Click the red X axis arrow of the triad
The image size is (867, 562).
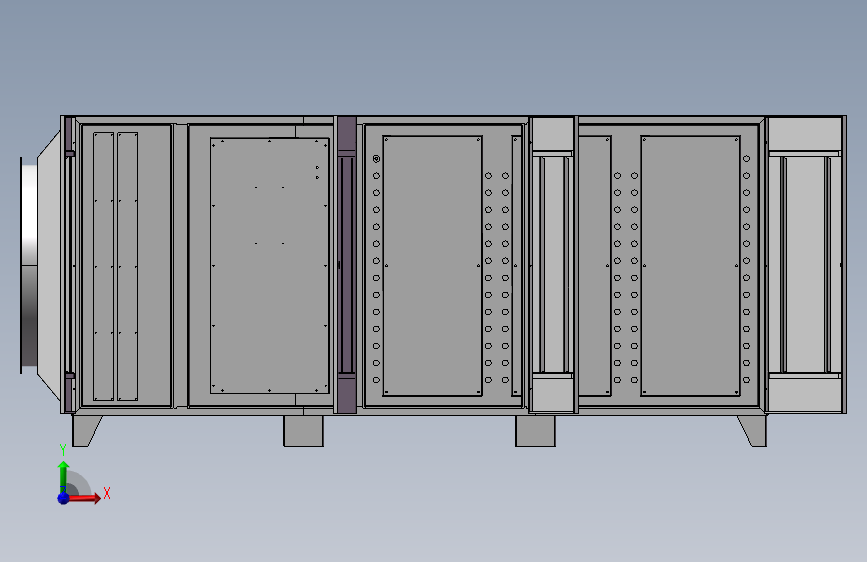pyautogui.click(x=83, y=498)
